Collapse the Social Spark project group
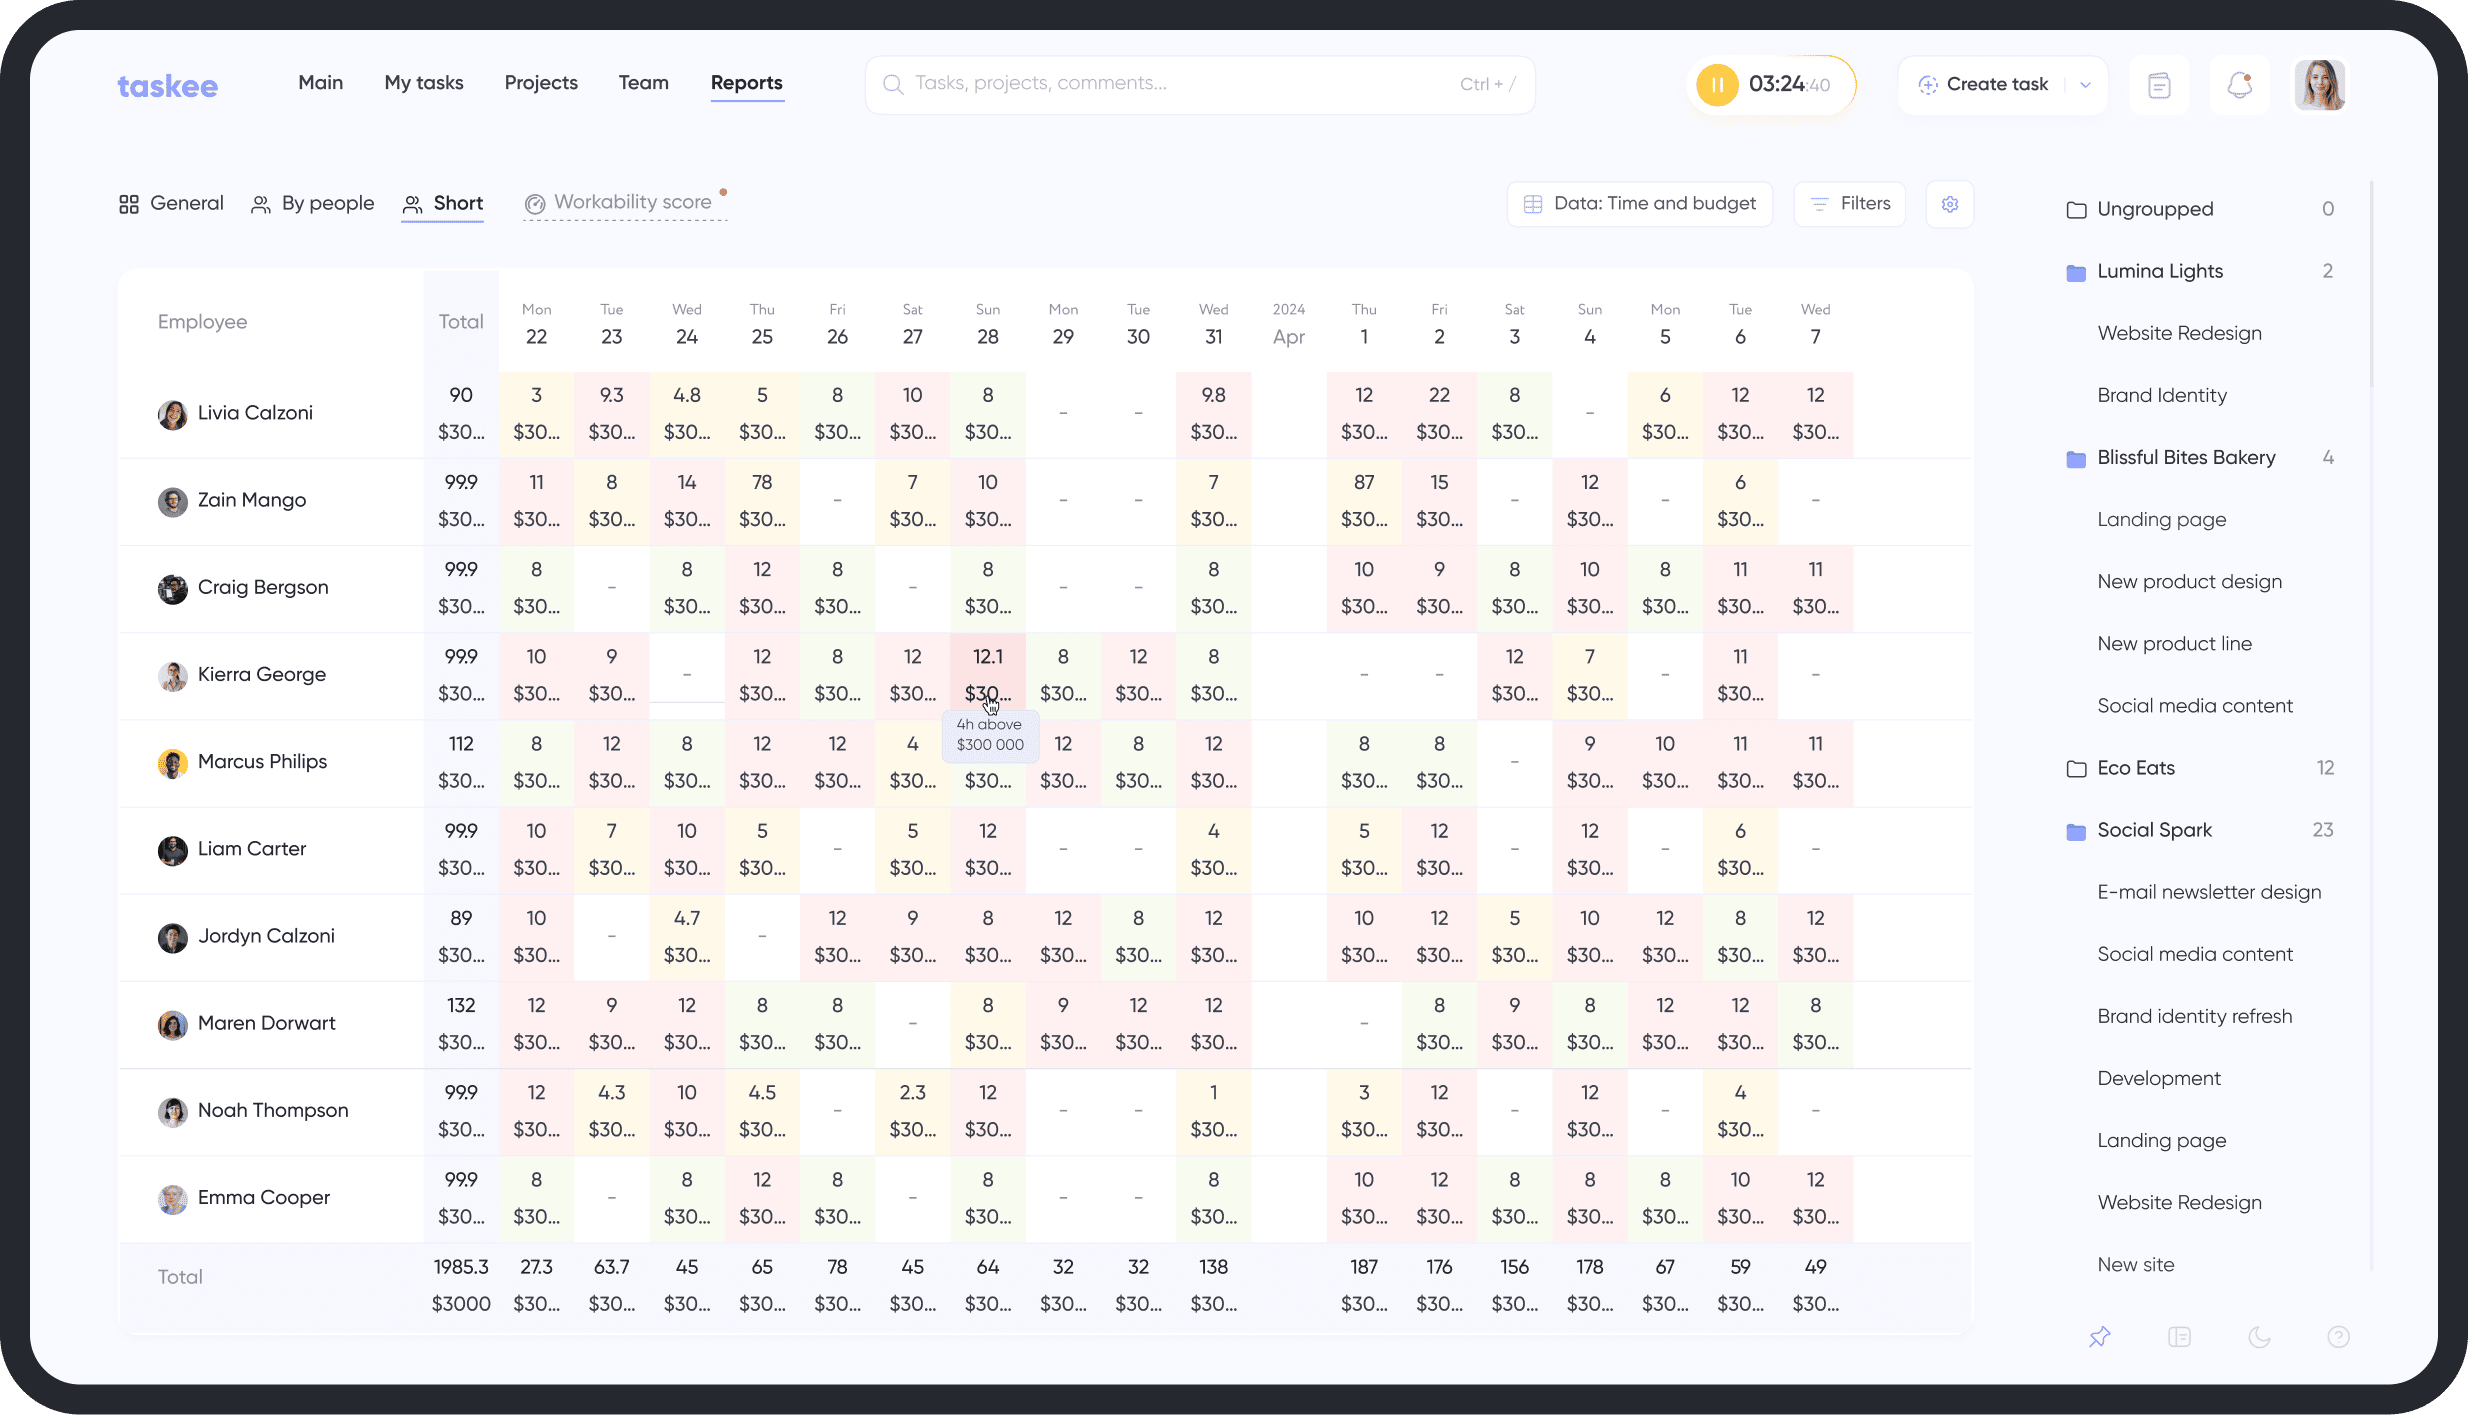 2077,830
